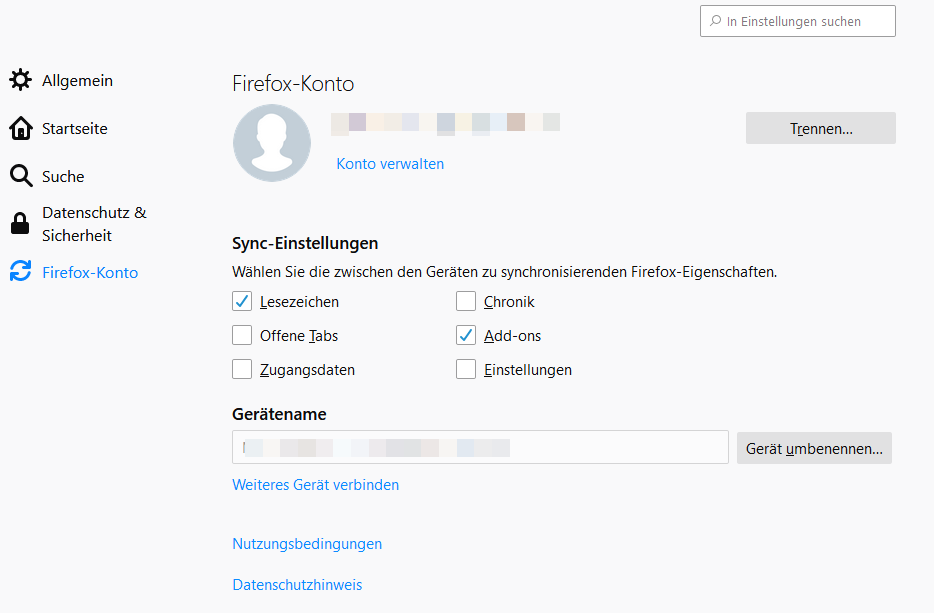934x613 pixels.
Task: Click the Allgemein gear icon
Action: (x=20, y=80)
